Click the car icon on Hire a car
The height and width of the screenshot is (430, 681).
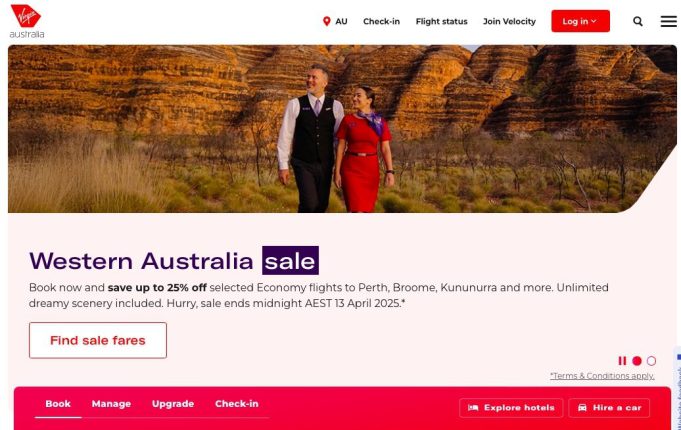coord(582,408)
